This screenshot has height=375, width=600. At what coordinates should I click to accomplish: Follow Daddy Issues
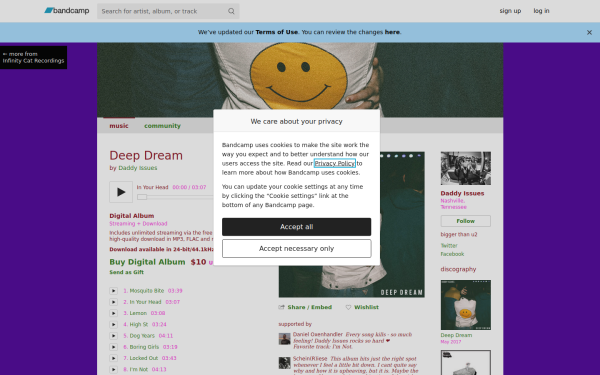point(466,221)
